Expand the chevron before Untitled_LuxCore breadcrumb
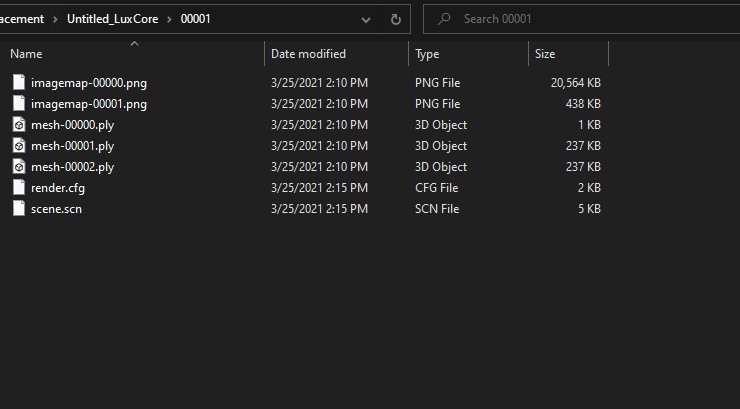This screenshot has height=409, width=740. point(56,19)
